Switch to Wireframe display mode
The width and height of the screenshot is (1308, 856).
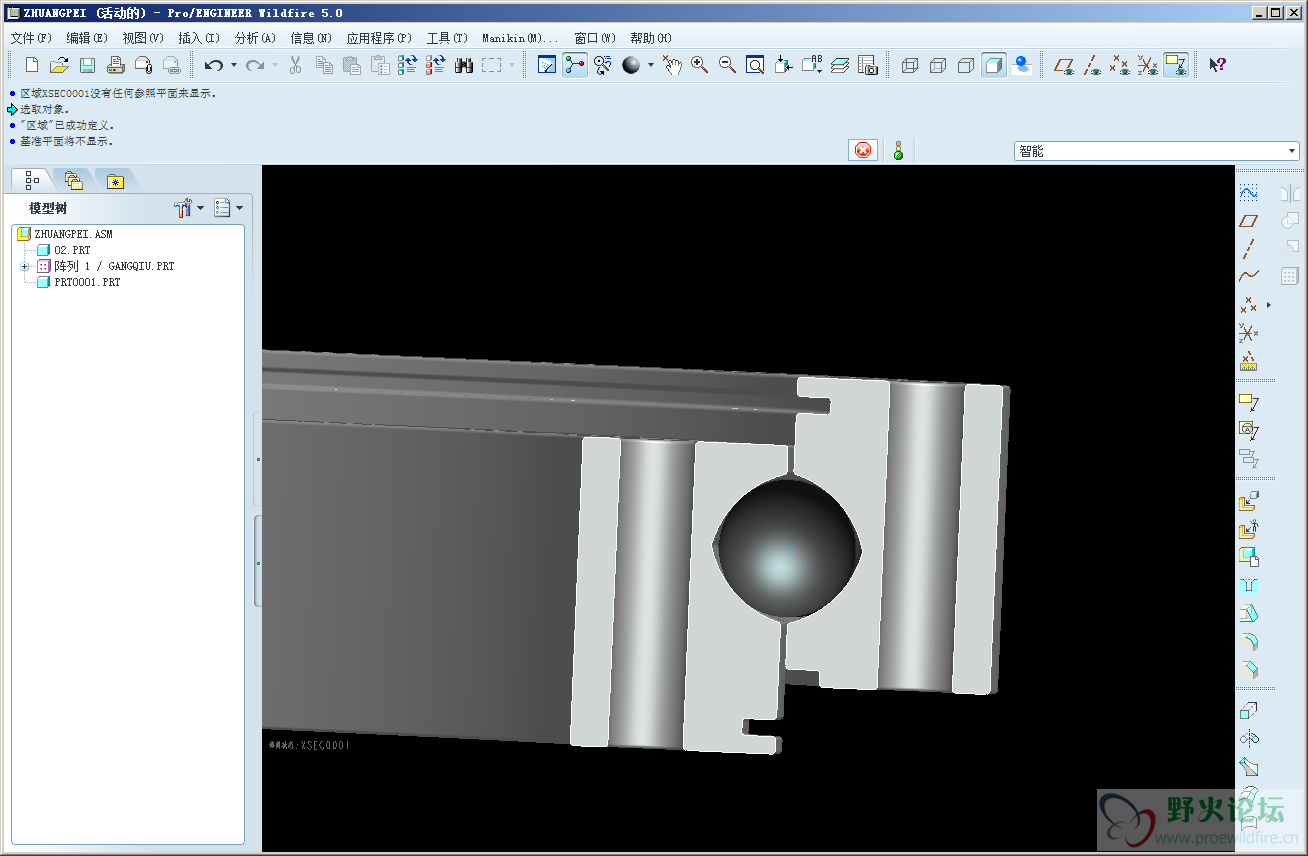(x=909, y=65)
